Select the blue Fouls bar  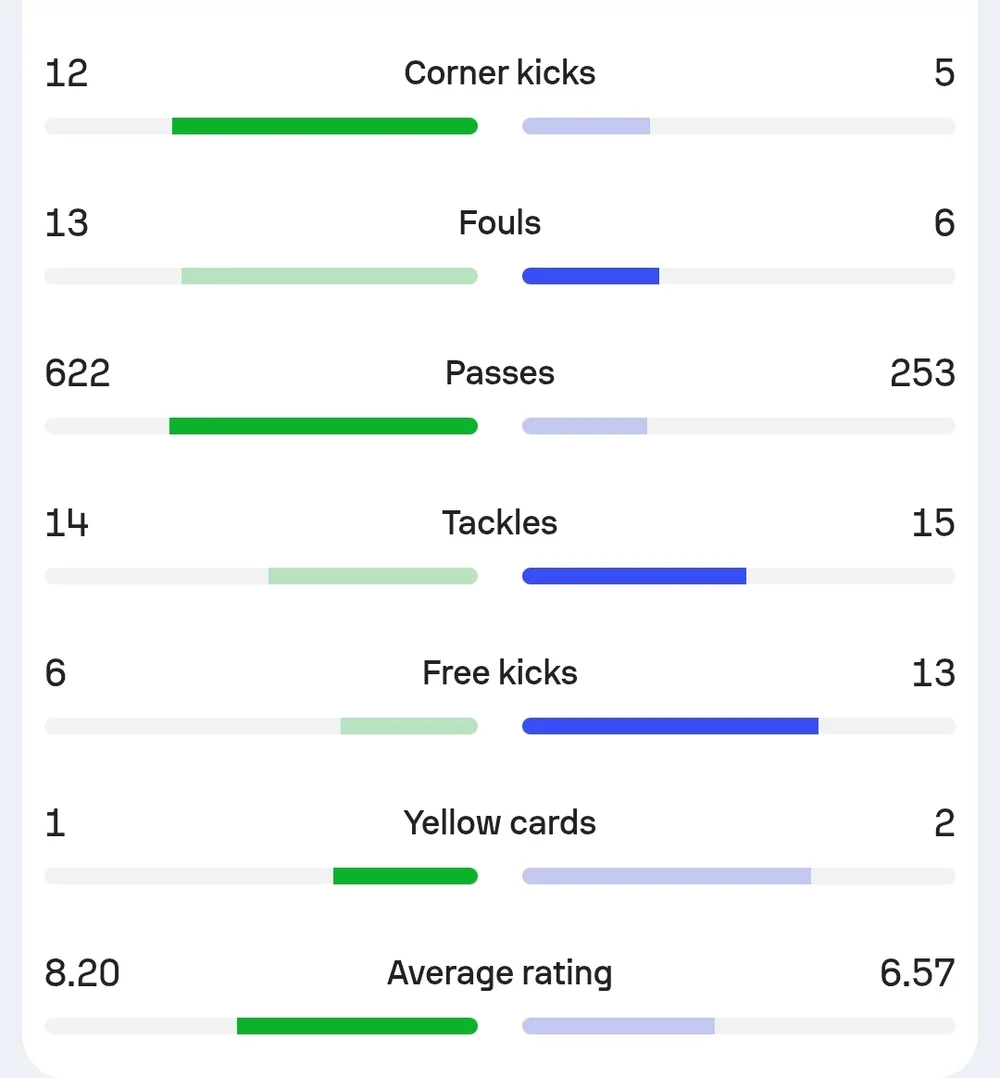coord(590,276)
